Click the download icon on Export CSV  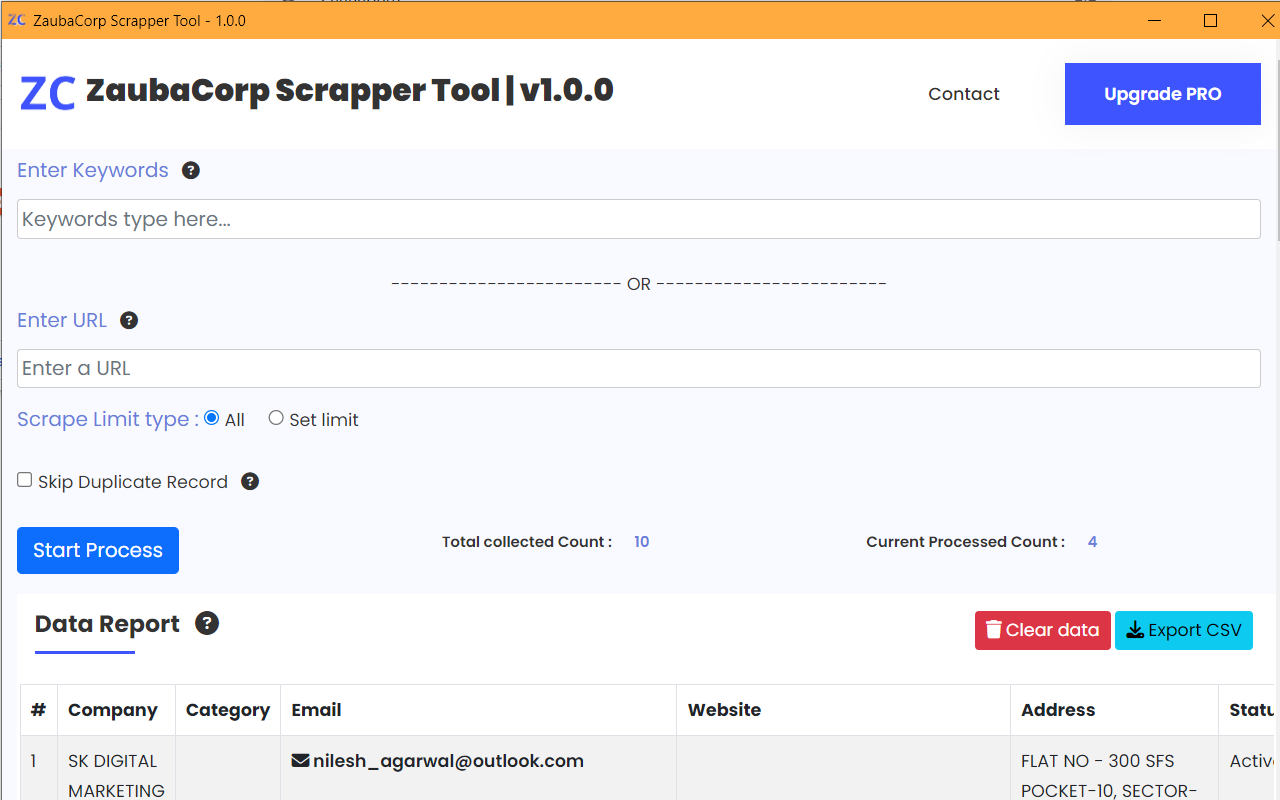coord(1134,630)
